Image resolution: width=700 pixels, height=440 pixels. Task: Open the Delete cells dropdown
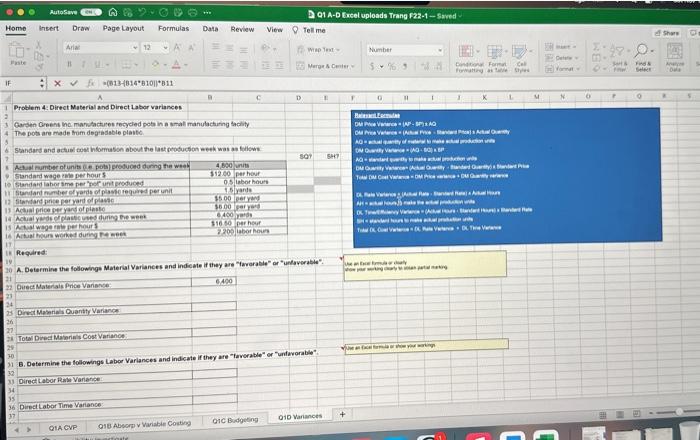[x=561, y=58]
